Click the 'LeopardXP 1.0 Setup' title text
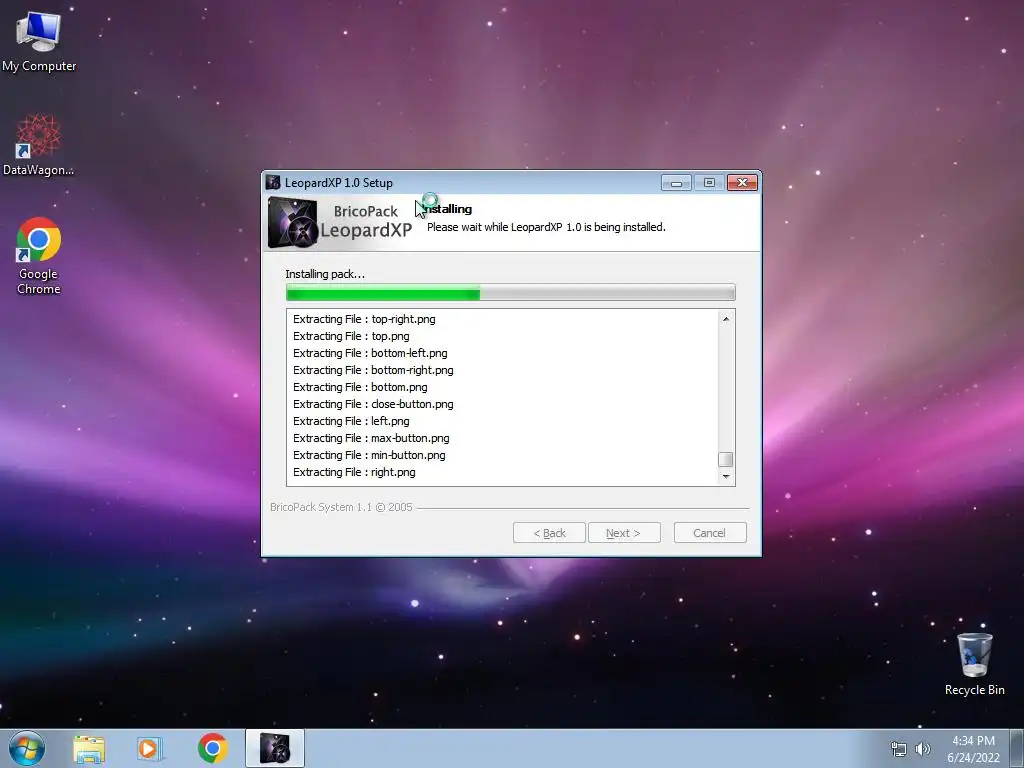The image size is (1024, 768). pyautogui.click(x=338, y=183)
